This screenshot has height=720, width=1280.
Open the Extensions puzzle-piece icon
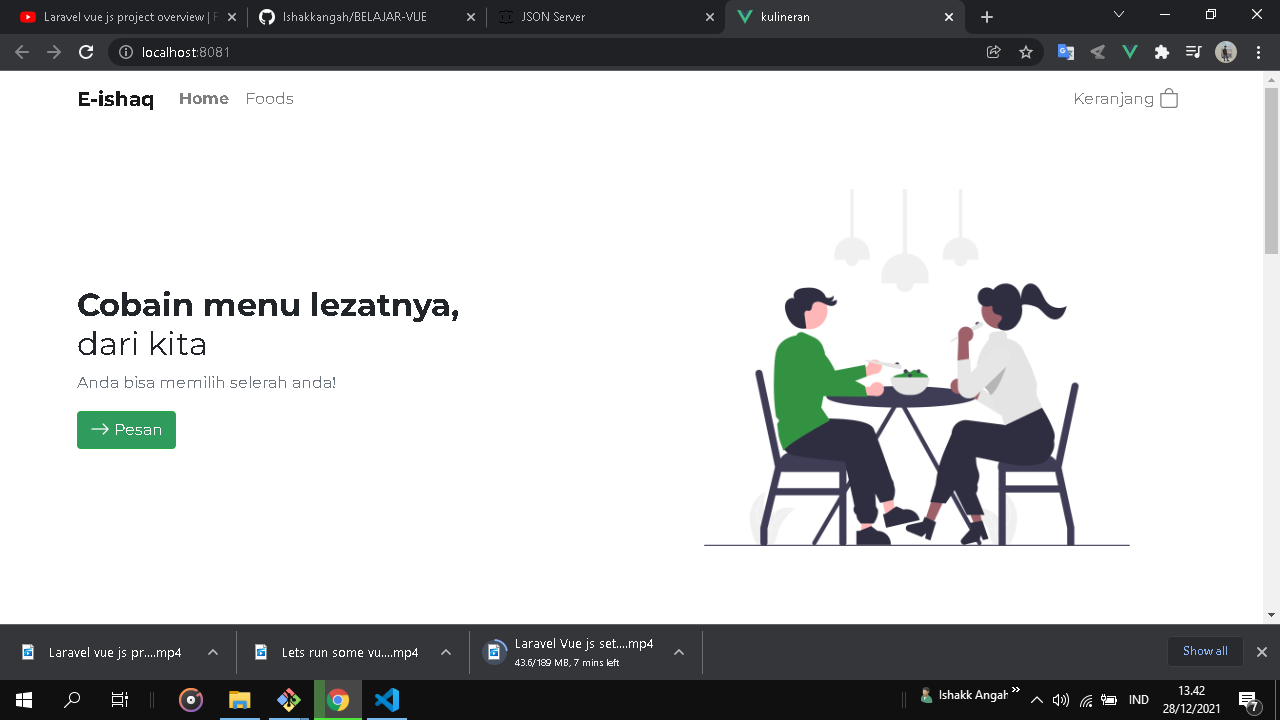click(1161, 52)
